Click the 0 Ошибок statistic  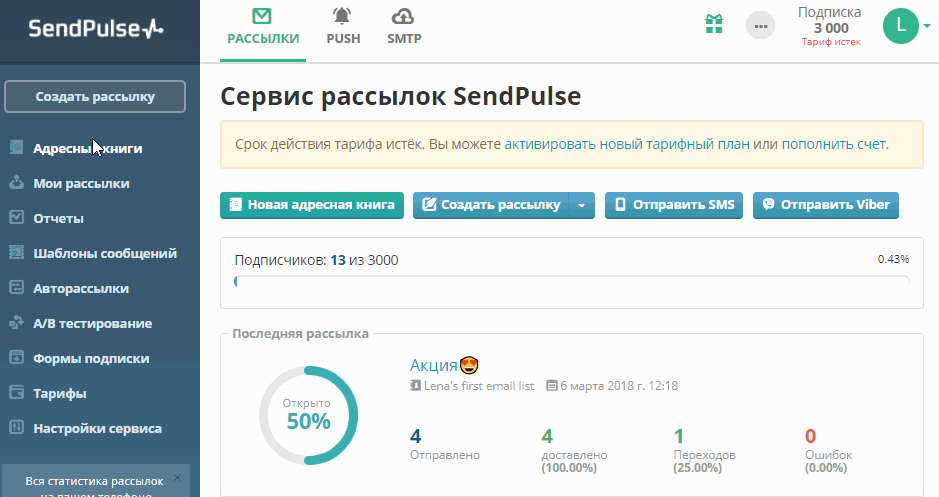[828, 450]
